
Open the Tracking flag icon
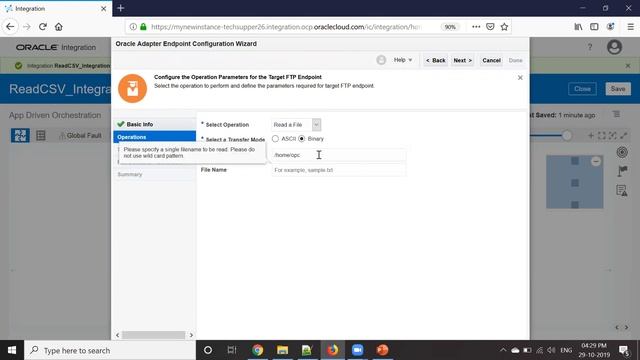pos(622,171)
